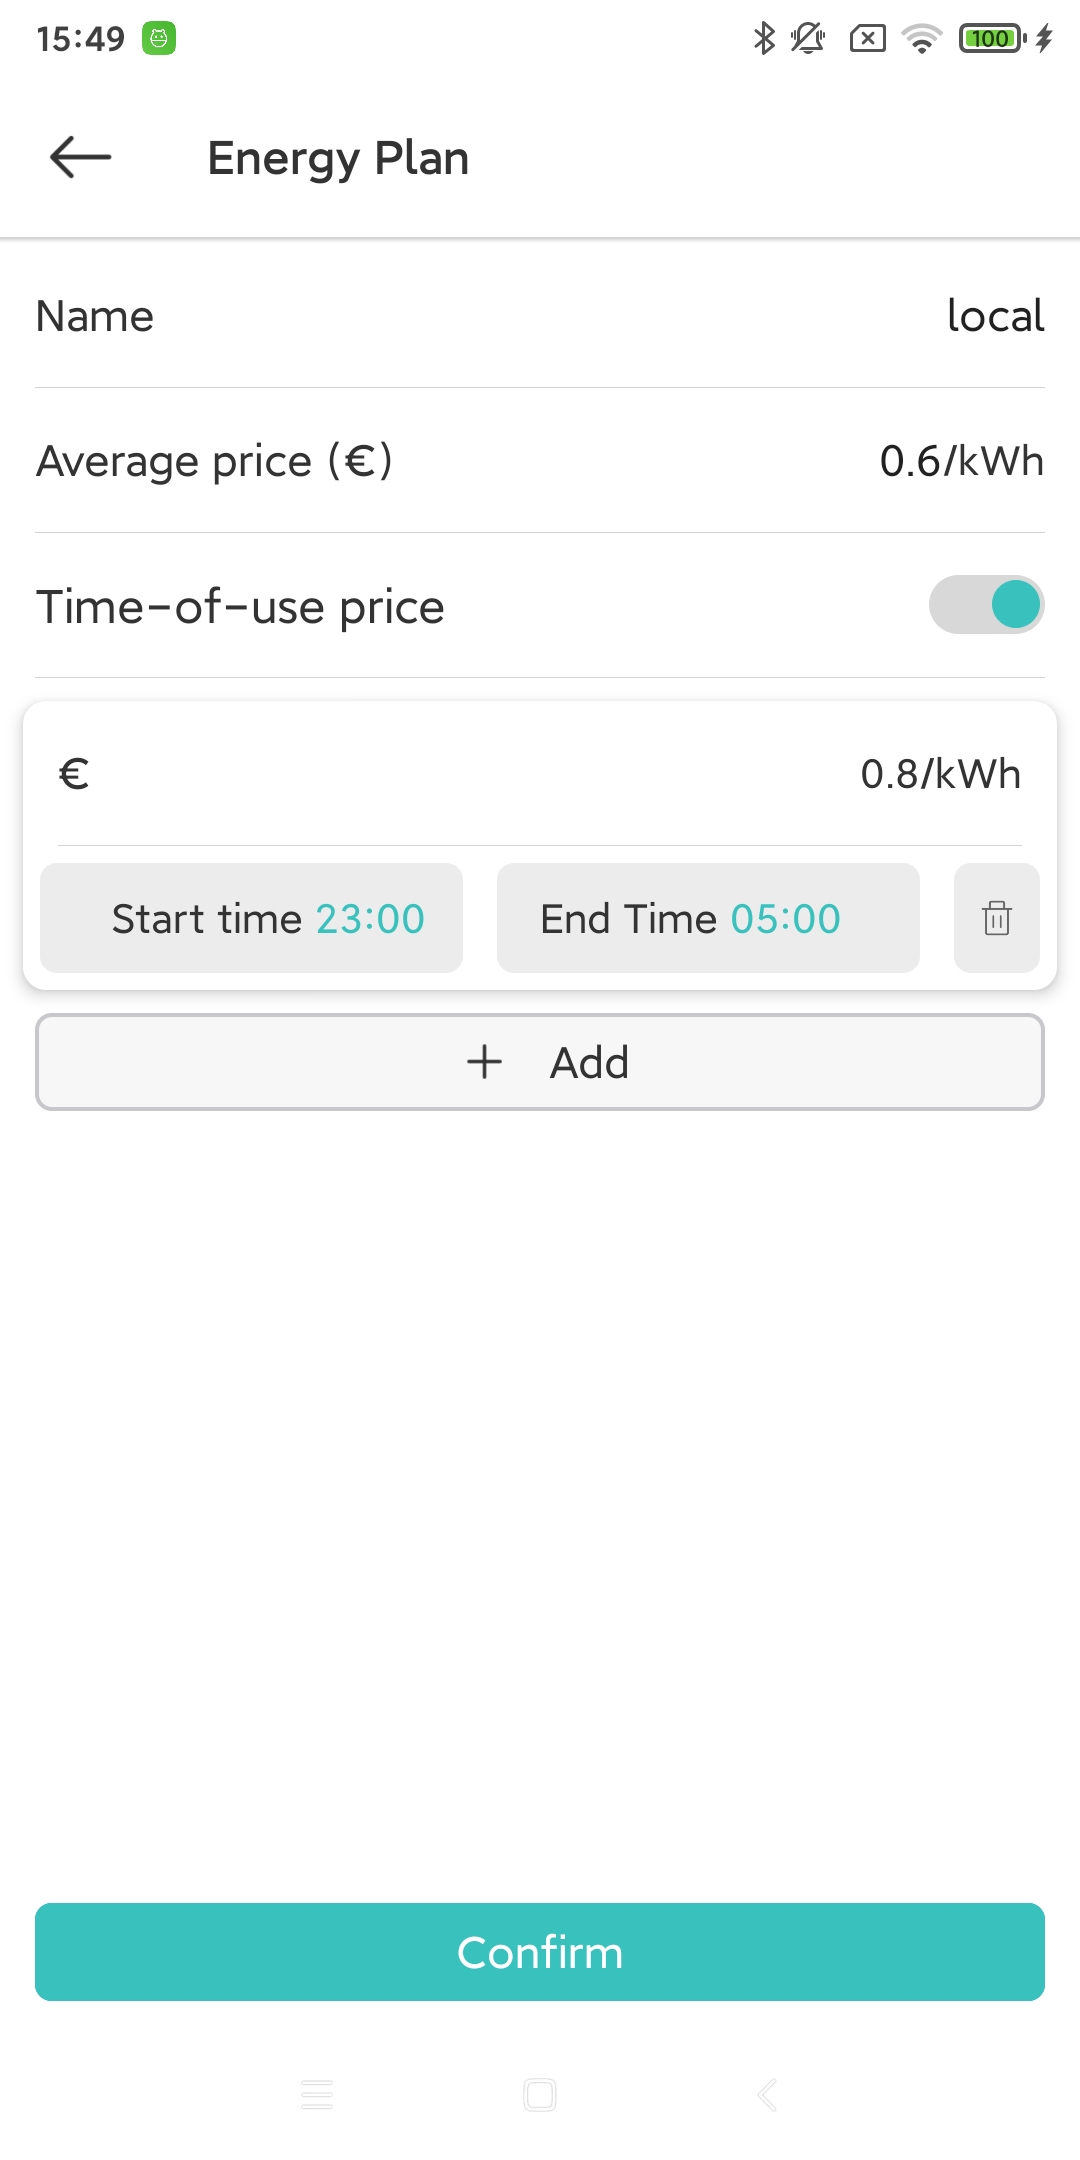Edit the plan name 'local'
This screenshot has height=2160, width=1080.
click(x=995, y=316)
